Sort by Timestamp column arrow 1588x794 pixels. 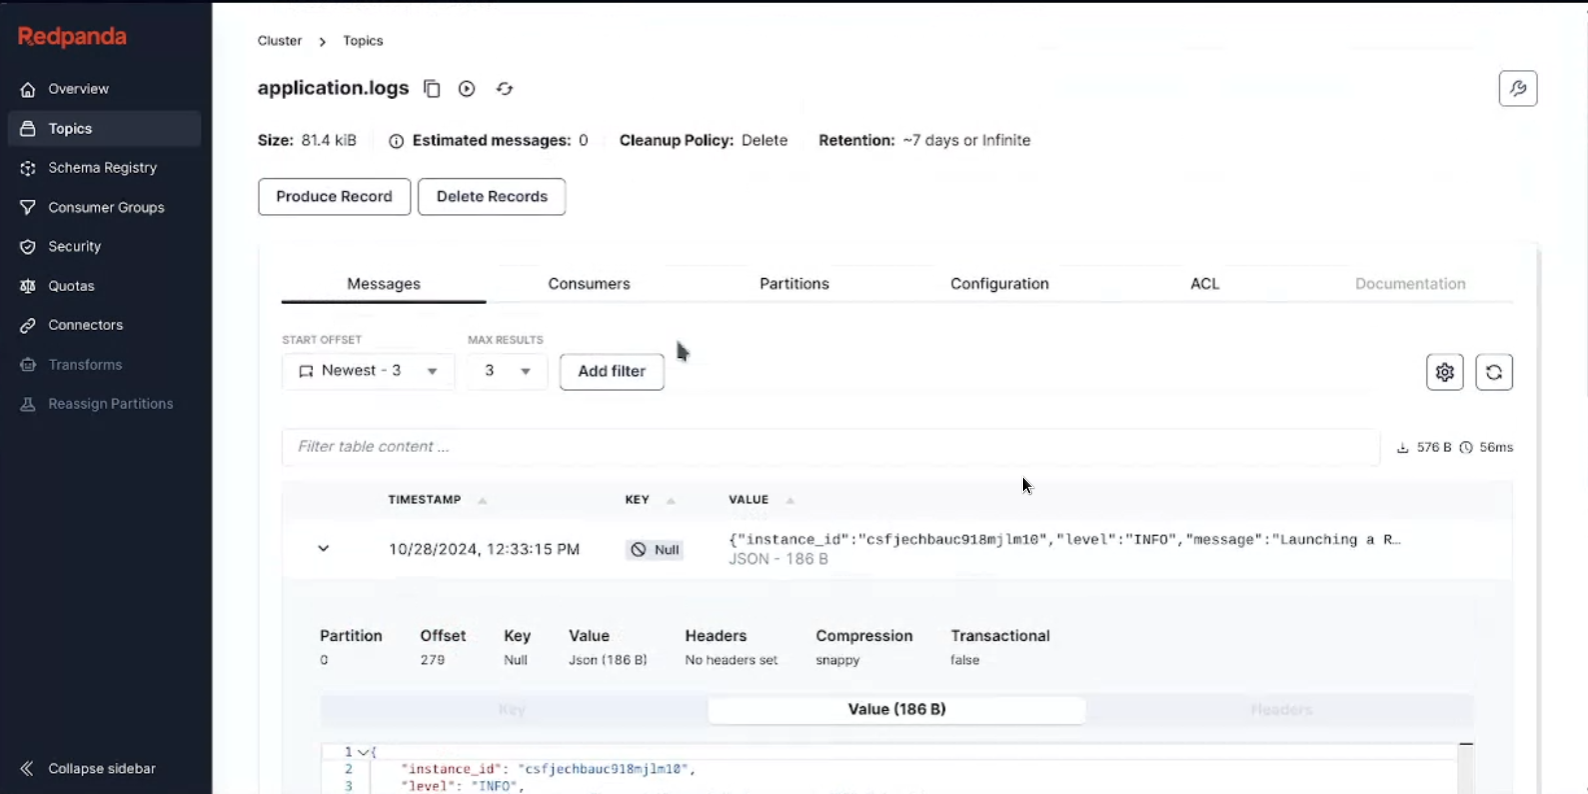[x=482, y=500]
